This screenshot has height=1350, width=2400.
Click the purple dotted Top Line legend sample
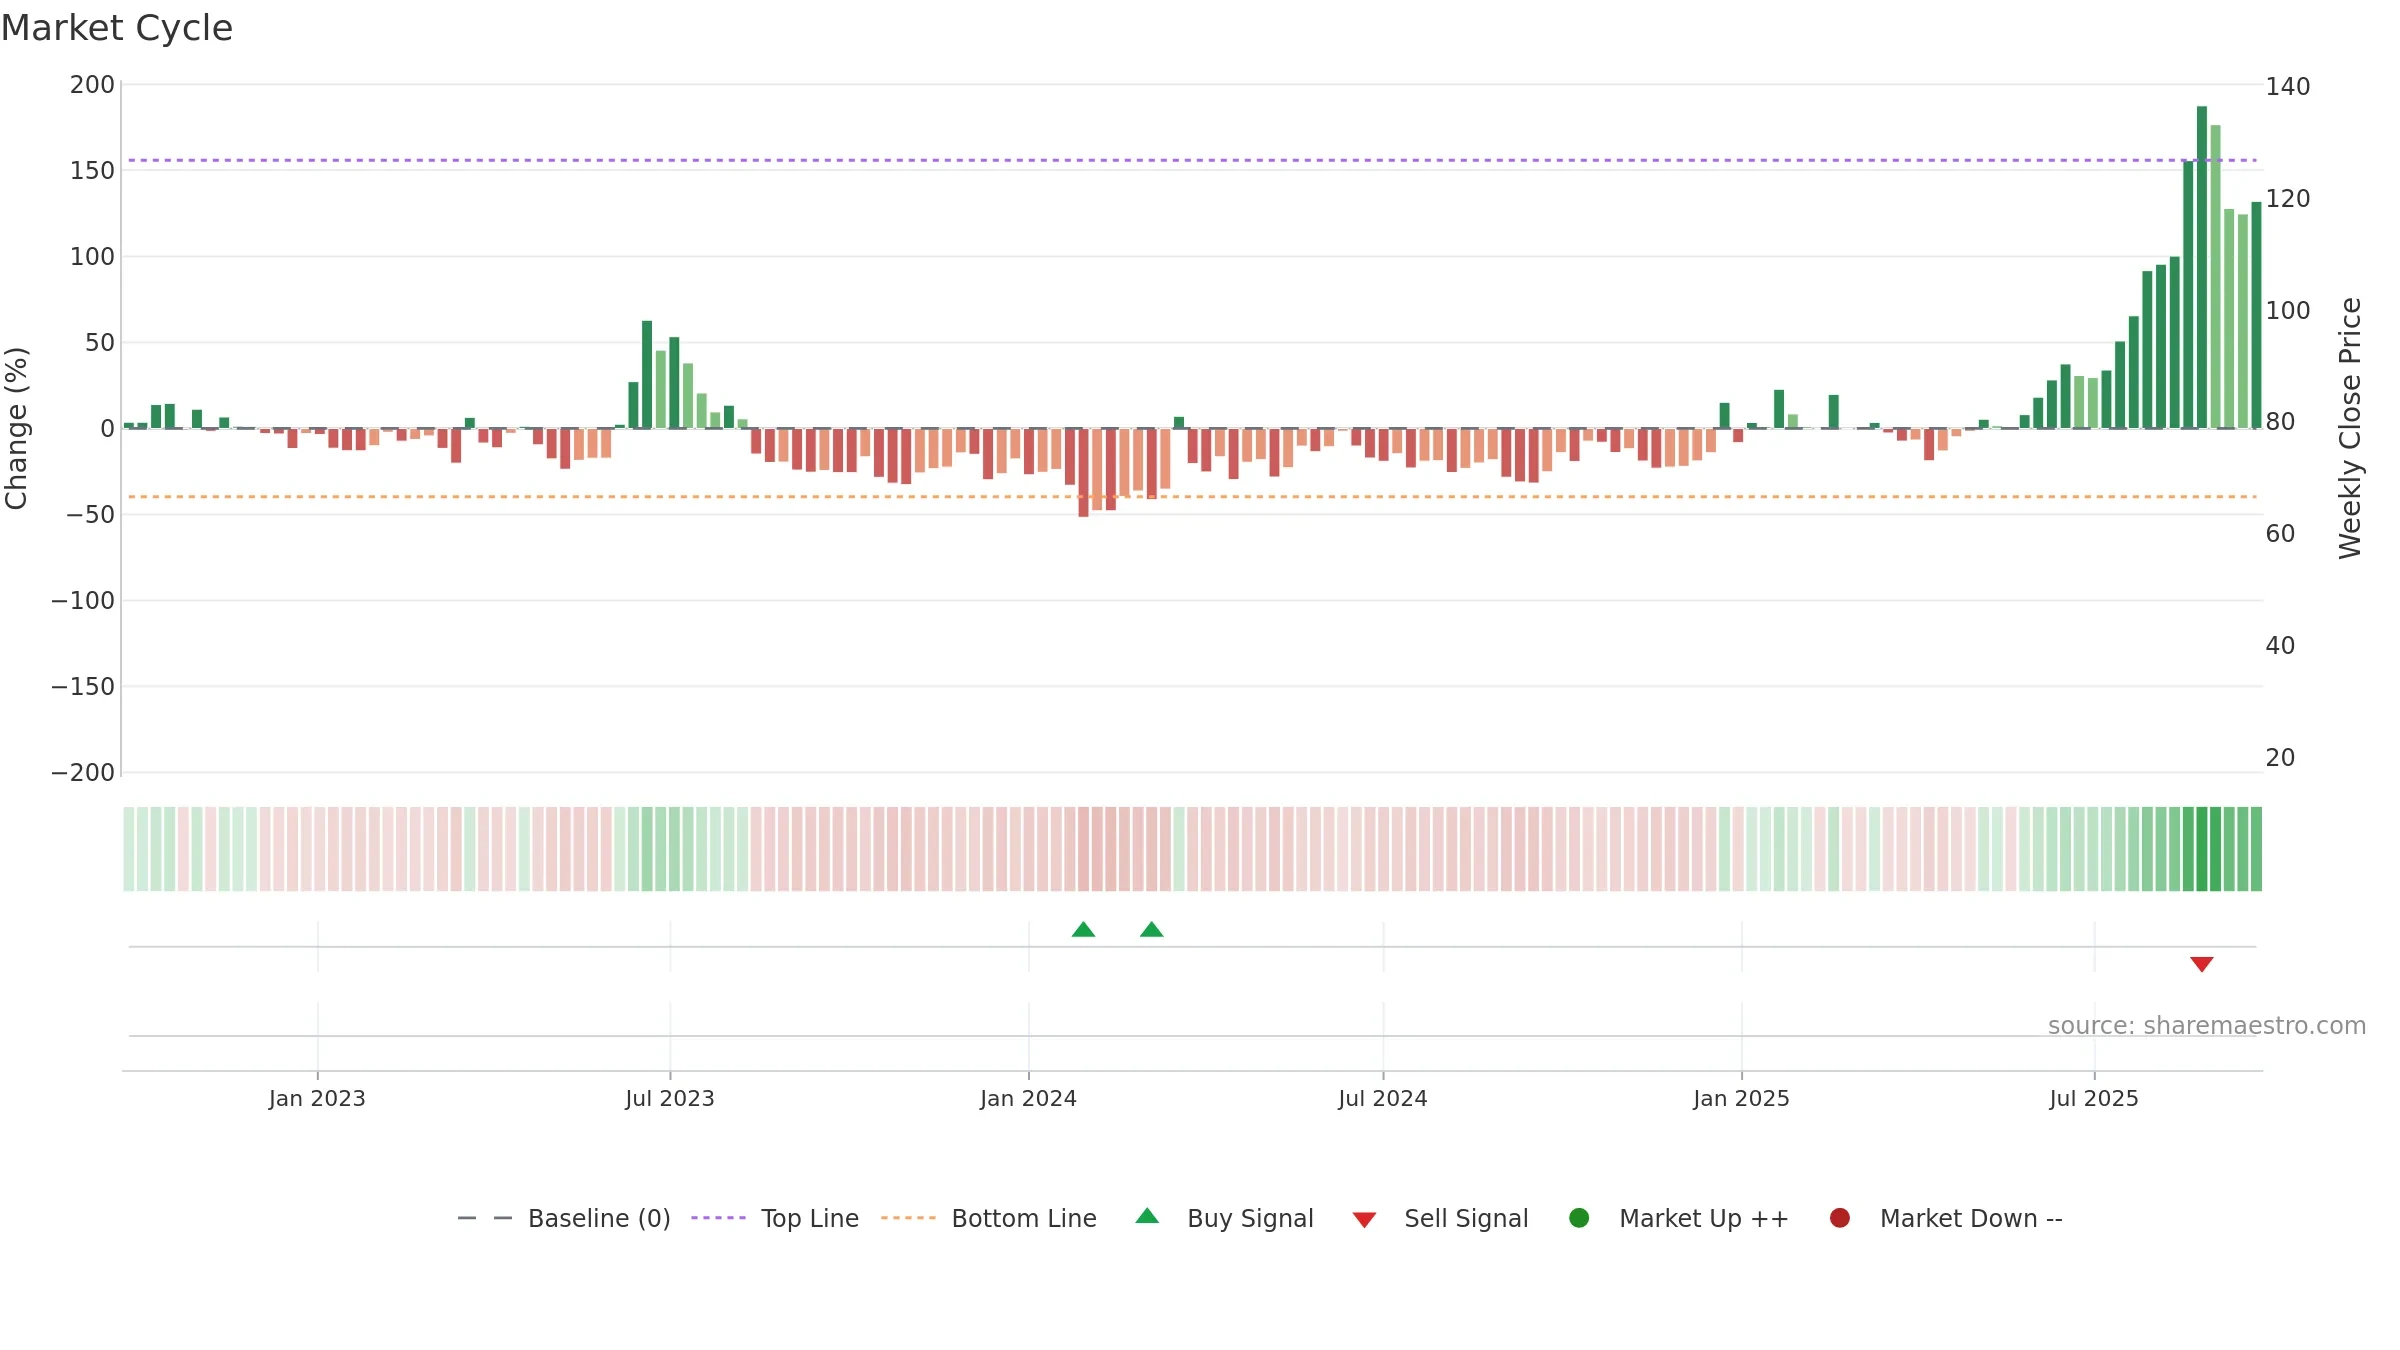point(718,1218)
